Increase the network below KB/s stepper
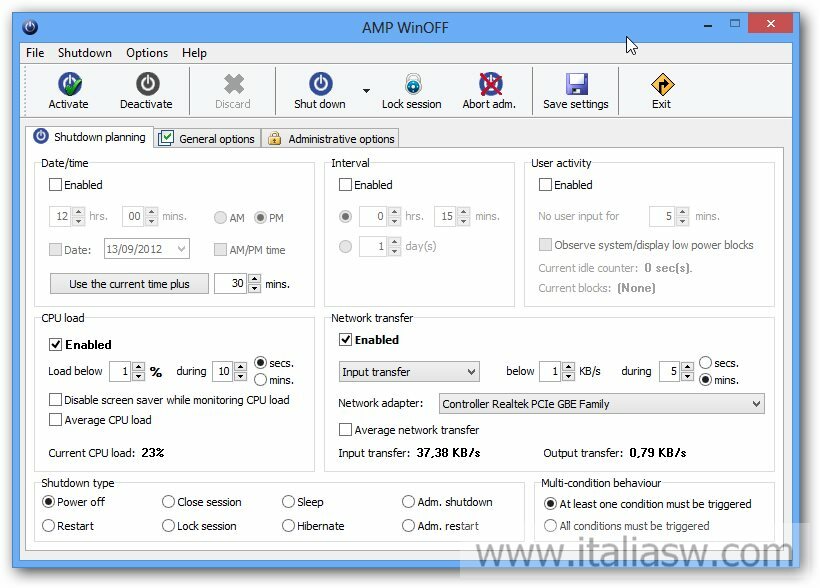Viewport: 820px width, 588px height. pos(568,367)
